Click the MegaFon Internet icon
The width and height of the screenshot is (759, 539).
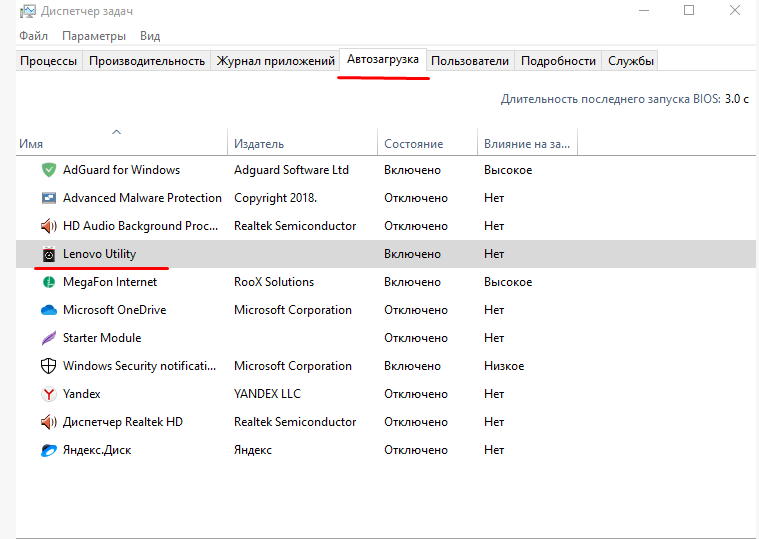coord(49,282)
